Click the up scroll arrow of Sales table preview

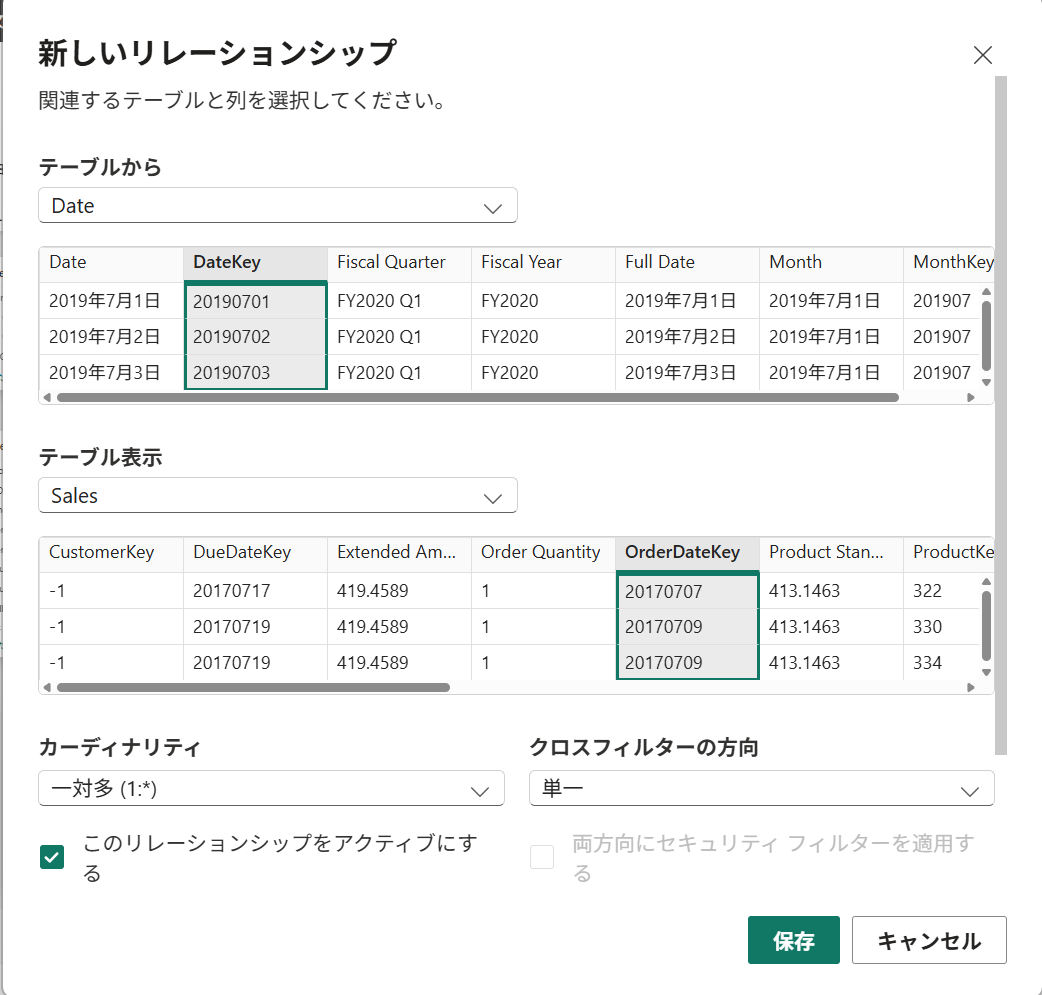(x=986, y=582)
